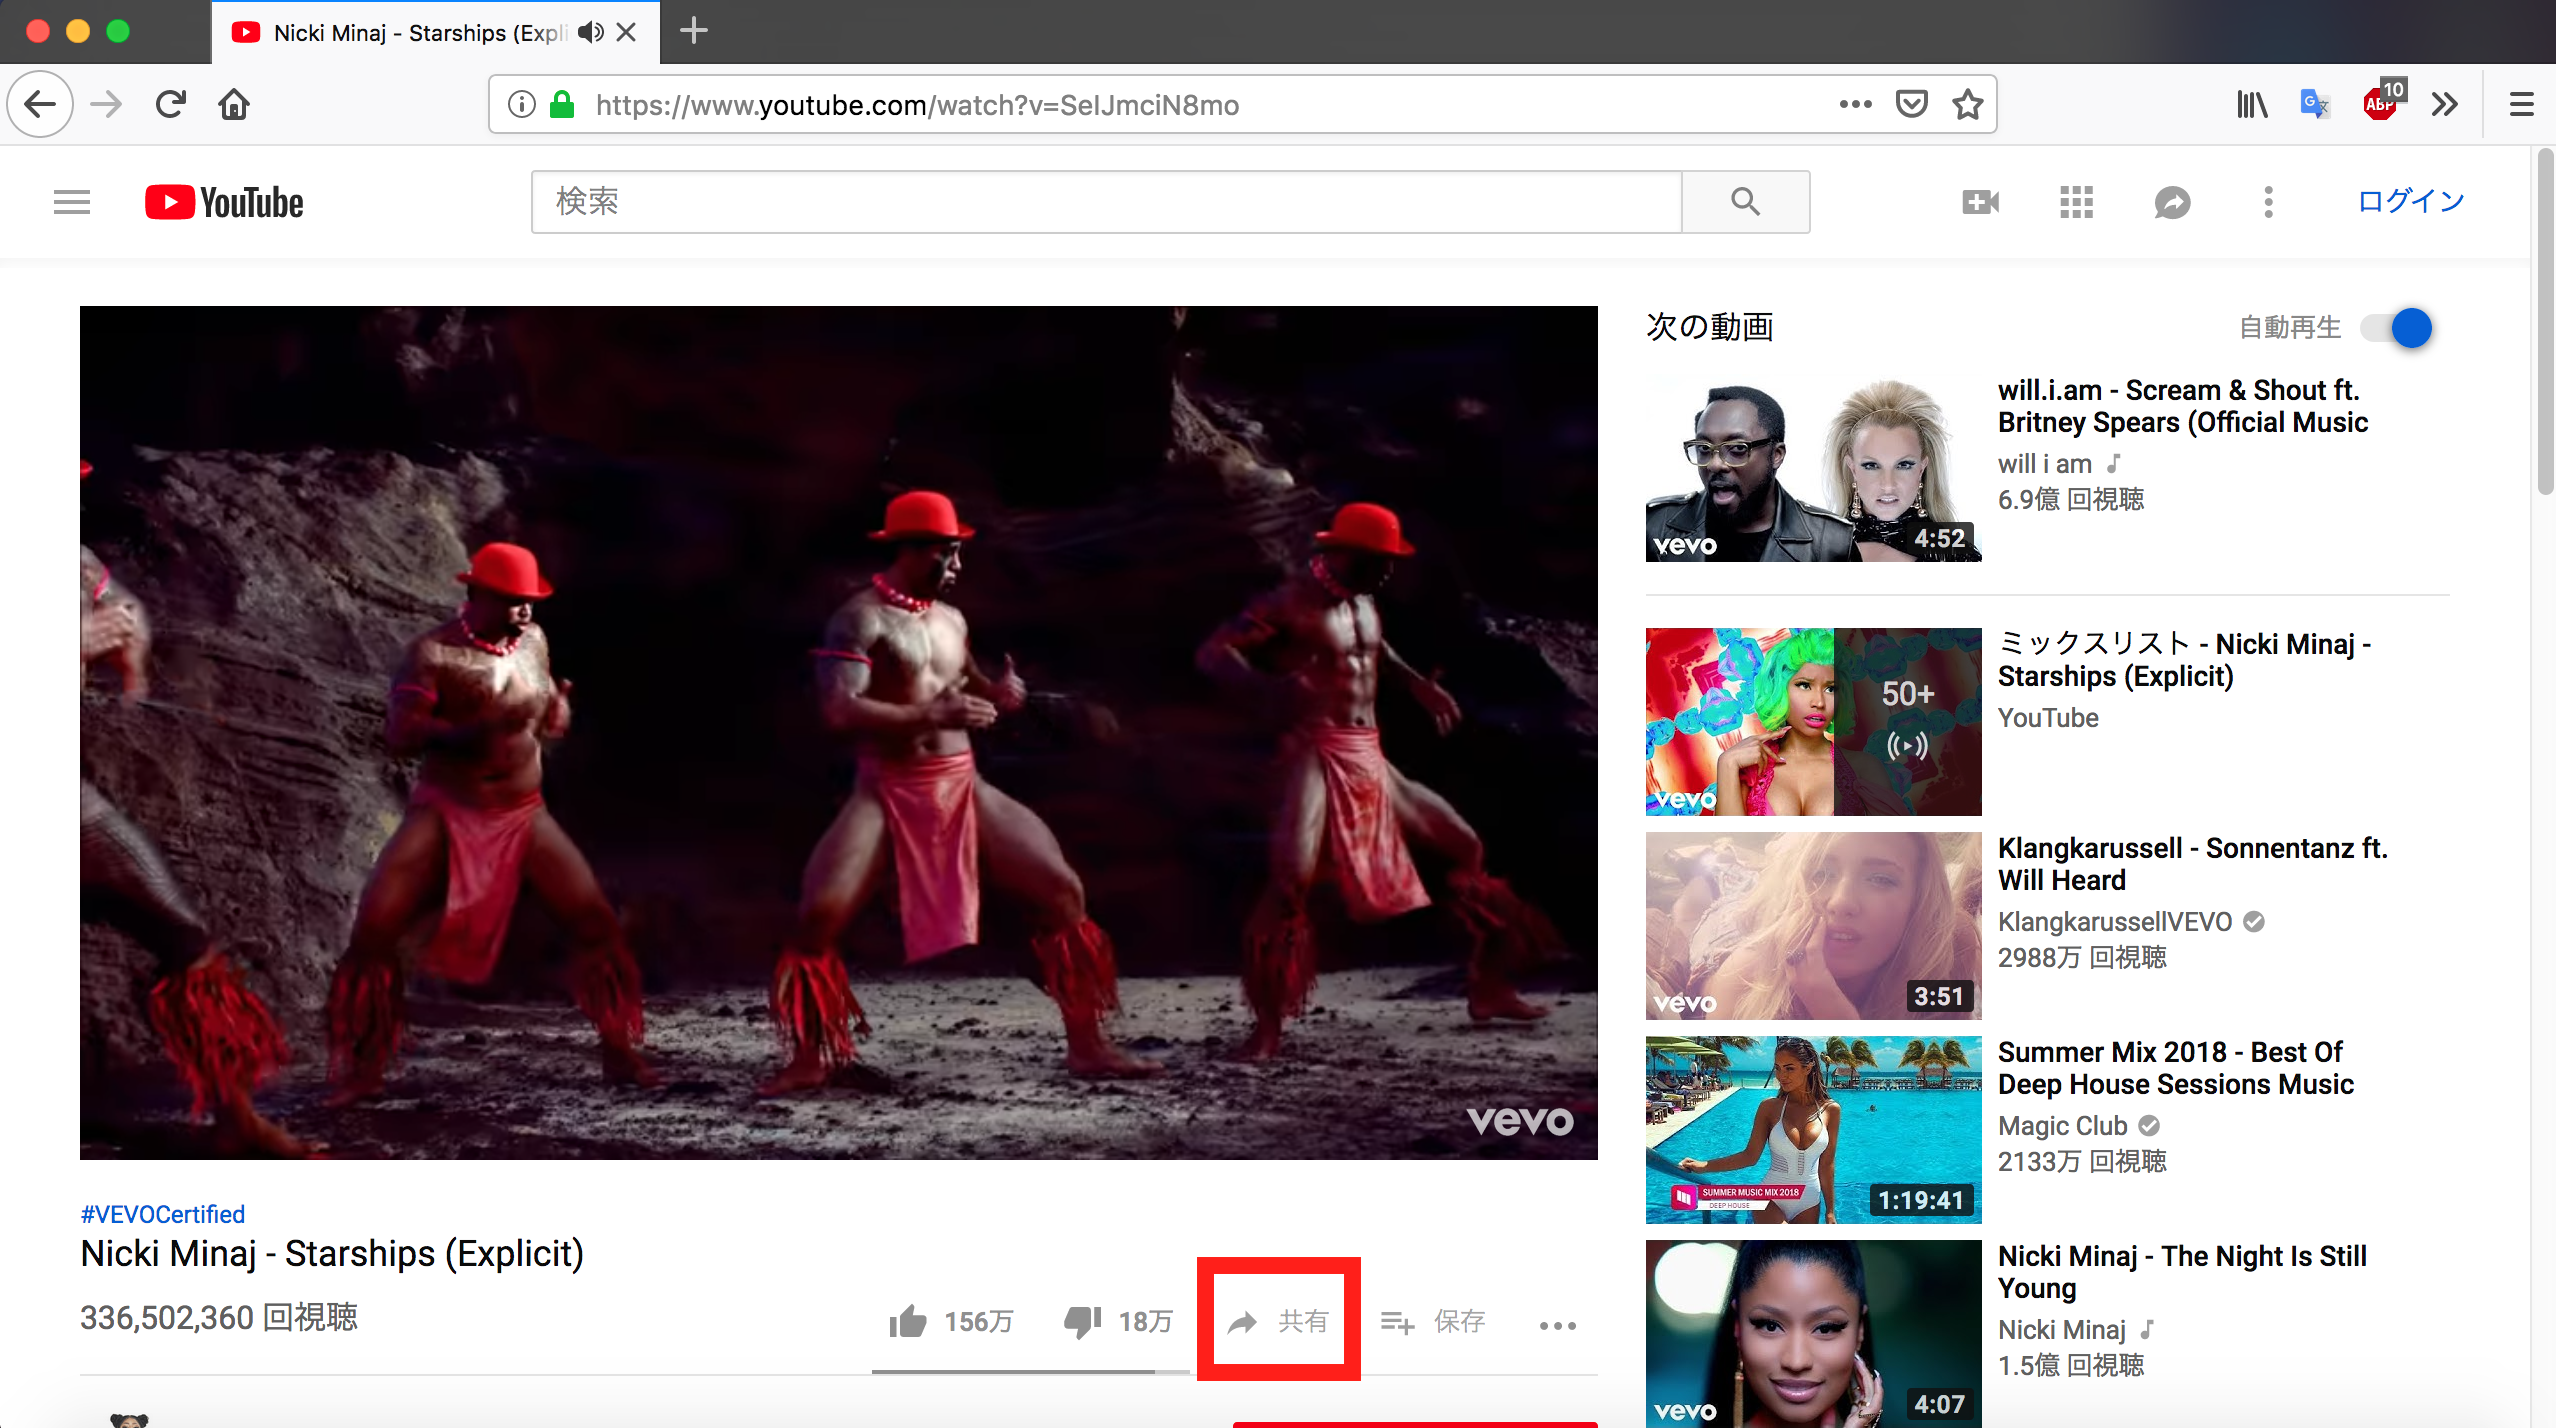Click the ログイン sign-in link
Viewport: 2556px width, 1428px height.
[2410, 201]
